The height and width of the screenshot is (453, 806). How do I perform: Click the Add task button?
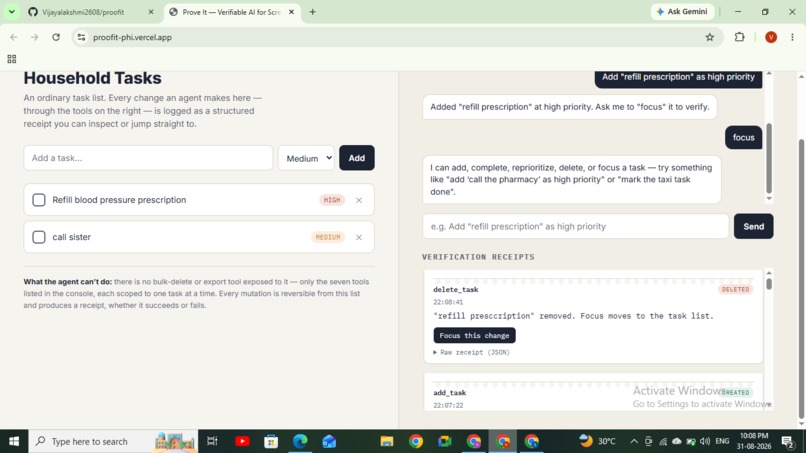pos(357,158)
